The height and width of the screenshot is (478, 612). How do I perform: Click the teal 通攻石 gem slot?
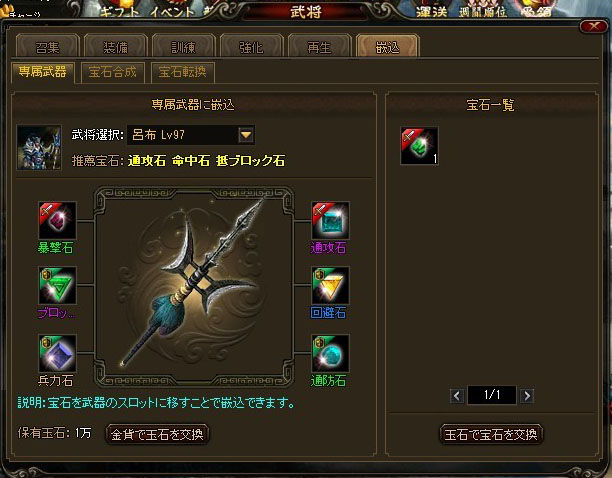[330, 220]
